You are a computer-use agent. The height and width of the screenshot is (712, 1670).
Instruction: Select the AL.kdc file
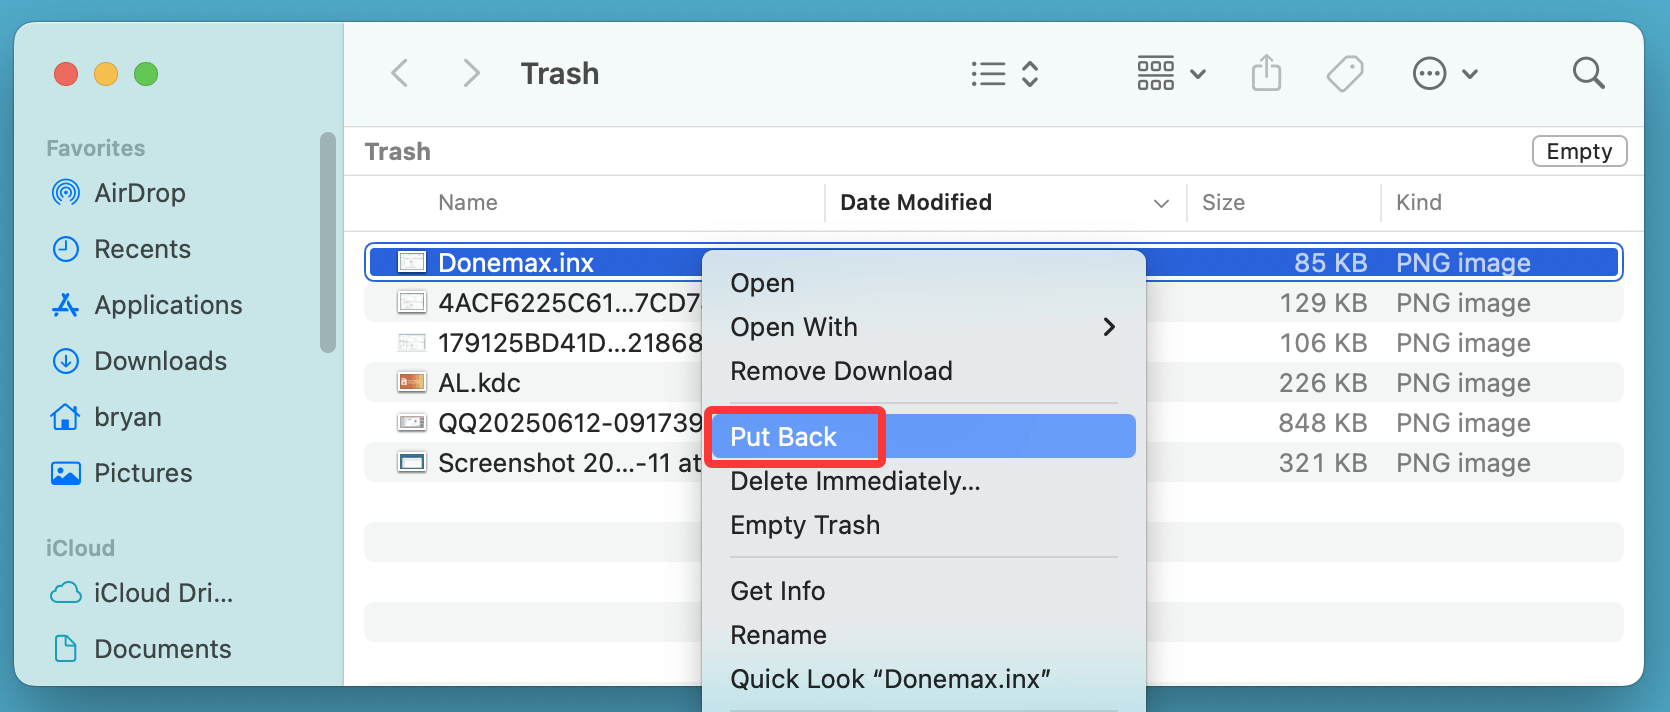pos(993,382)
